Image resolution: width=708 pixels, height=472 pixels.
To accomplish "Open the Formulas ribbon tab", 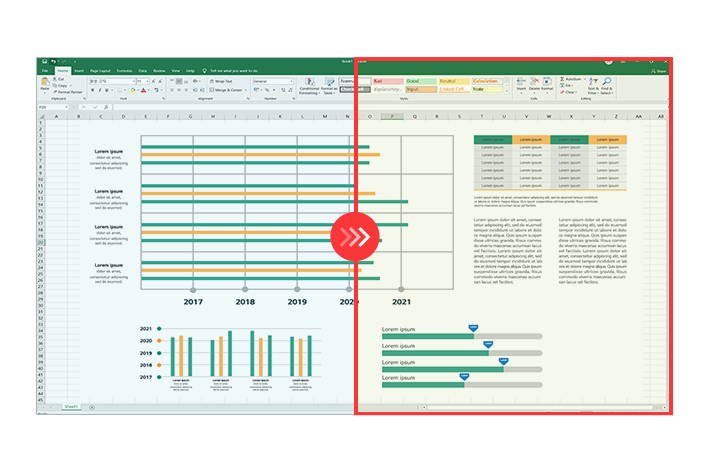I will tap(124, 71).
